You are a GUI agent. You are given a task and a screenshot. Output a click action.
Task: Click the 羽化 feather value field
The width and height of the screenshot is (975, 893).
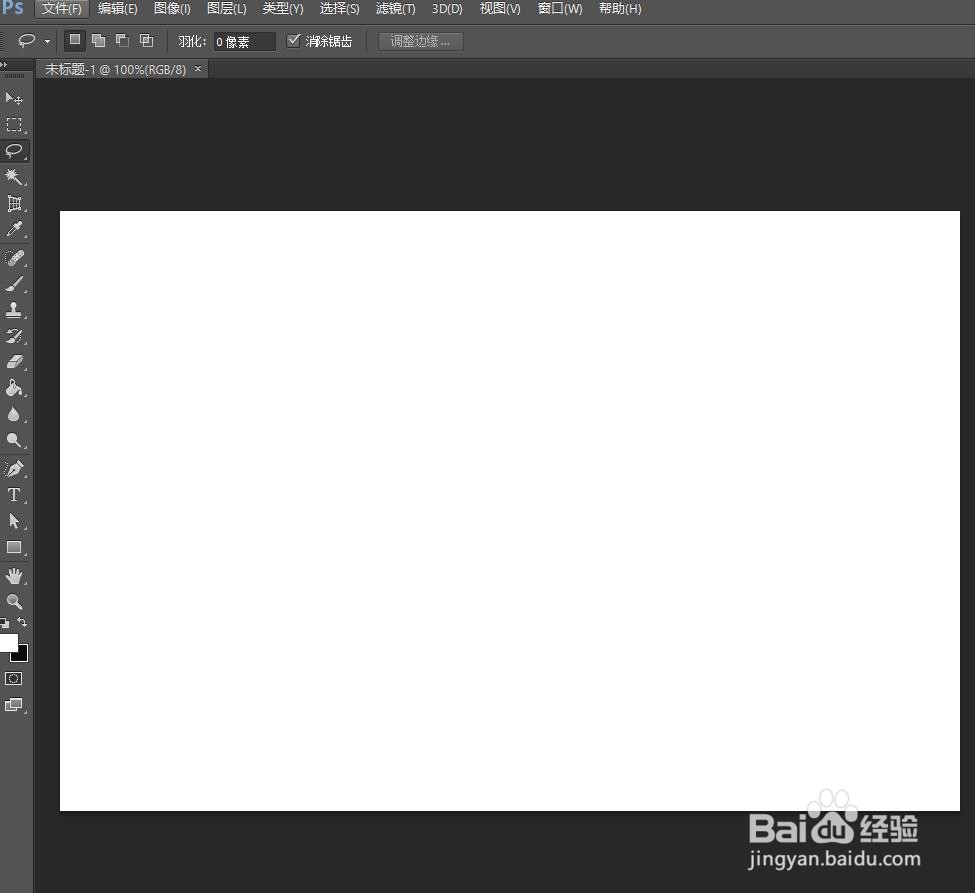click(244, 42)
